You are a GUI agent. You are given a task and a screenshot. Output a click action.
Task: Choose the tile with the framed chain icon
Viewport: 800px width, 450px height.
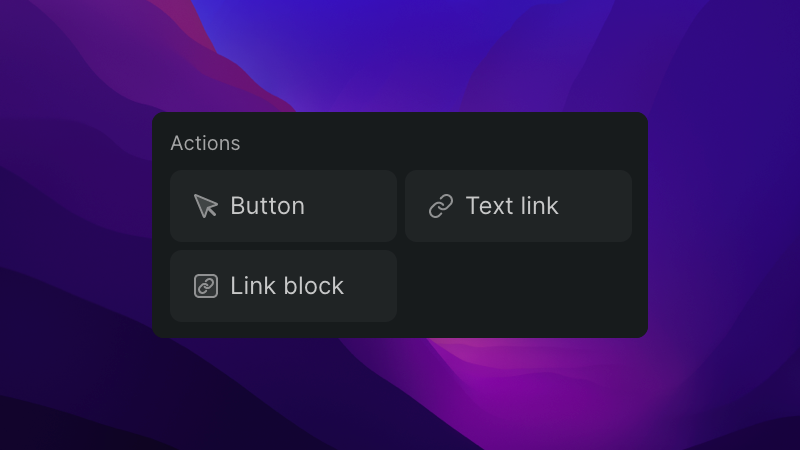(x=283, y=286)
